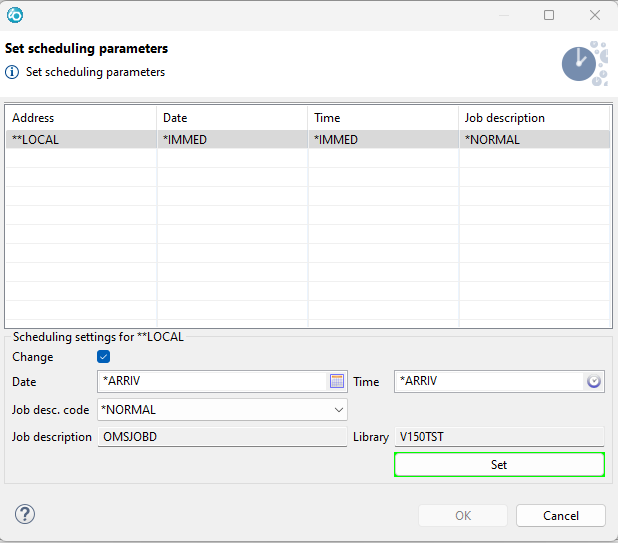Screen dimensions: 618x543
Task: Click the application icon in title bar
Action: click(x=15, y=15)
